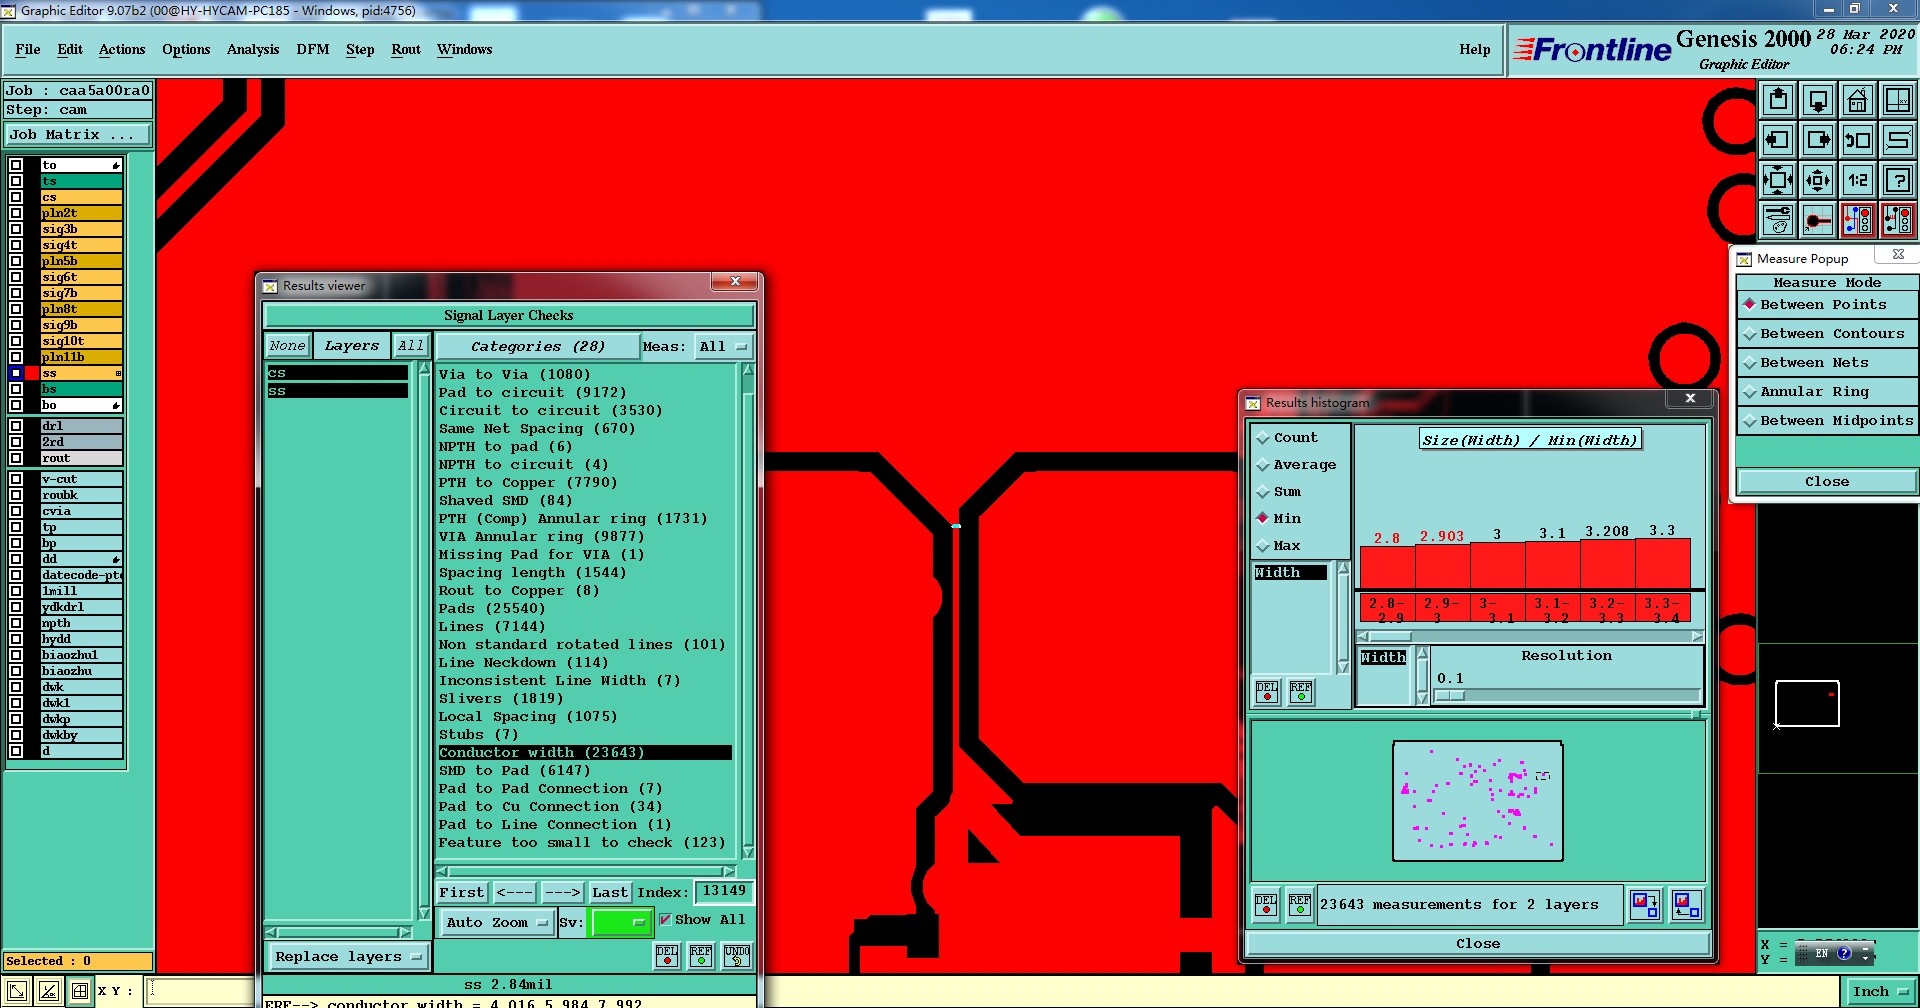Select the Max histogram option
Viewport: 1920px width, 1008px height.
(1279, 546)
